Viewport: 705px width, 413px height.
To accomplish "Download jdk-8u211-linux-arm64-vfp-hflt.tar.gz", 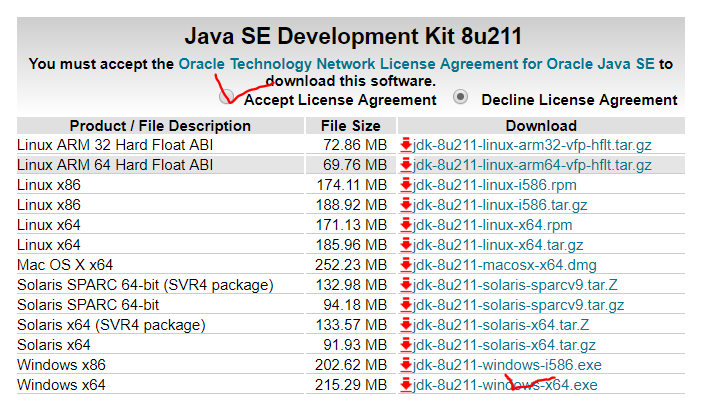I will click(532, 165).
